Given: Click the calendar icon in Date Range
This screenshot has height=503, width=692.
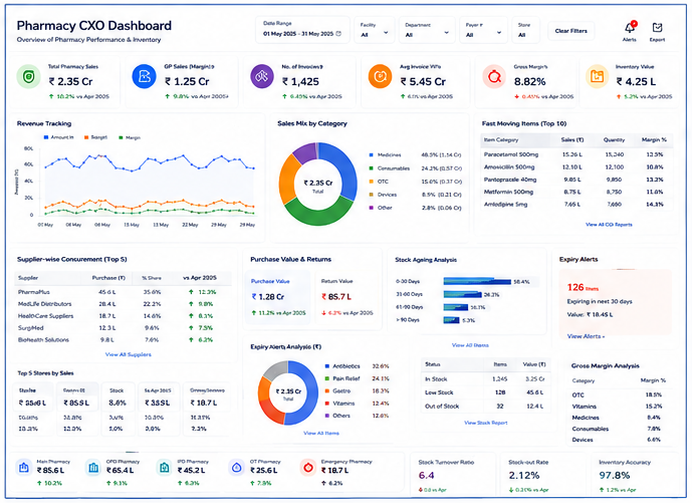Looking at the screenshot, I should coord(338,34).
